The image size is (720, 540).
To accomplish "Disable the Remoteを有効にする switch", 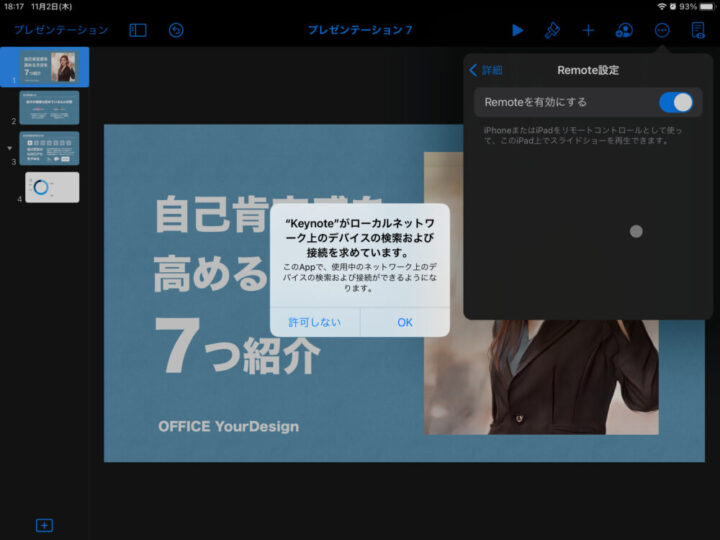I will point(675,102).
